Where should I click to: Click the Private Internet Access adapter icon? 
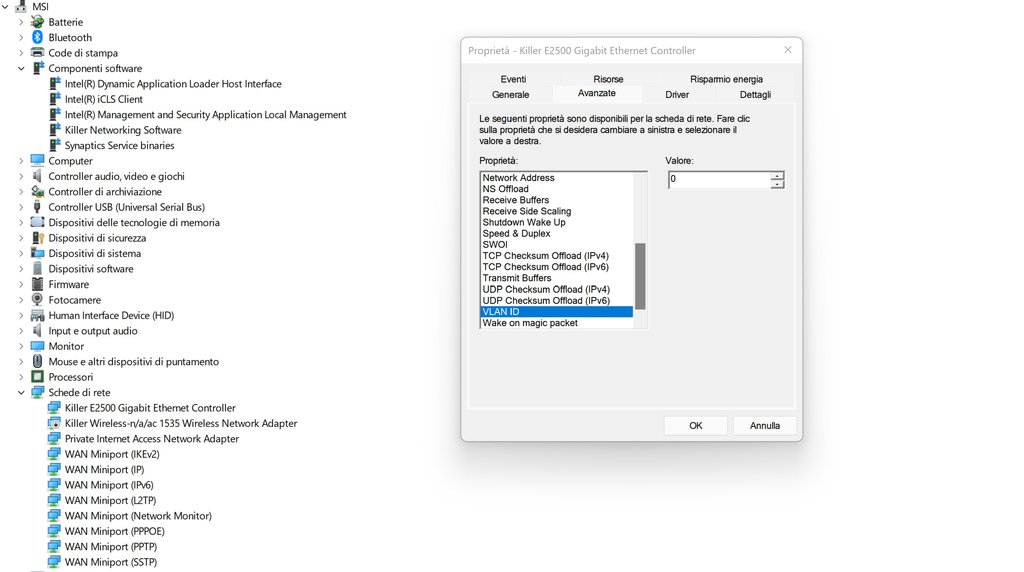[54, 439]
